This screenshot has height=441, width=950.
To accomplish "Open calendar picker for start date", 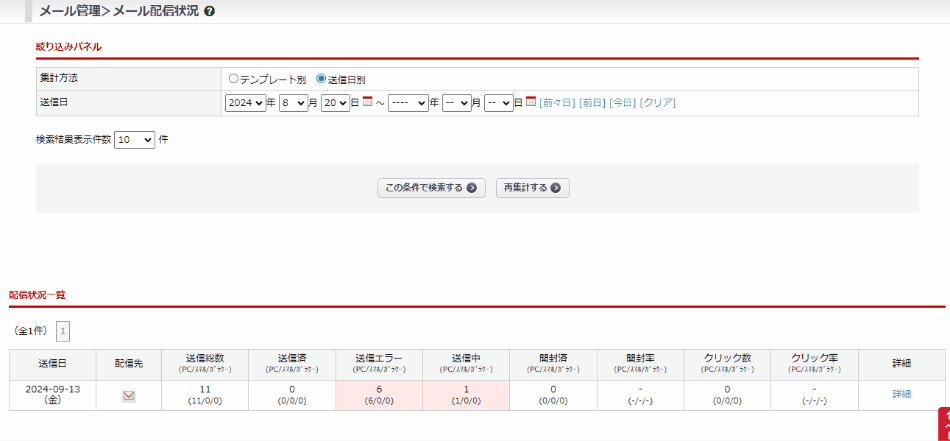I will (x=367, y=102).
